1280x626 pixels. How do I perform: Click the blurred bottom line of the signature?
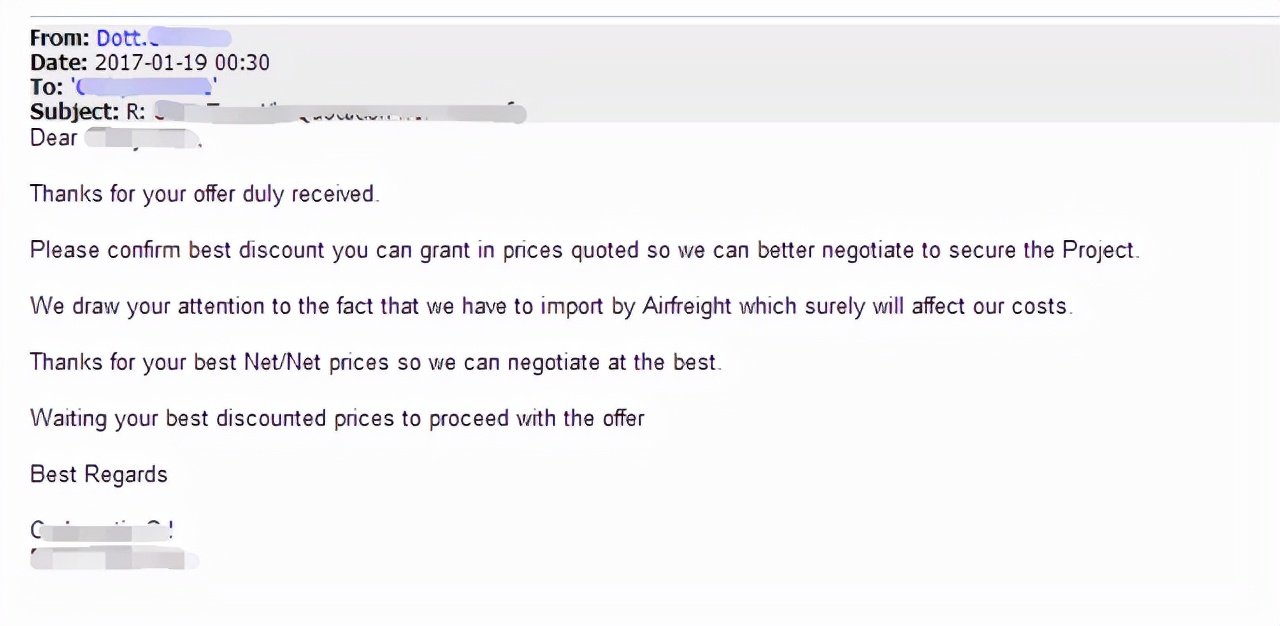(113, 558)
